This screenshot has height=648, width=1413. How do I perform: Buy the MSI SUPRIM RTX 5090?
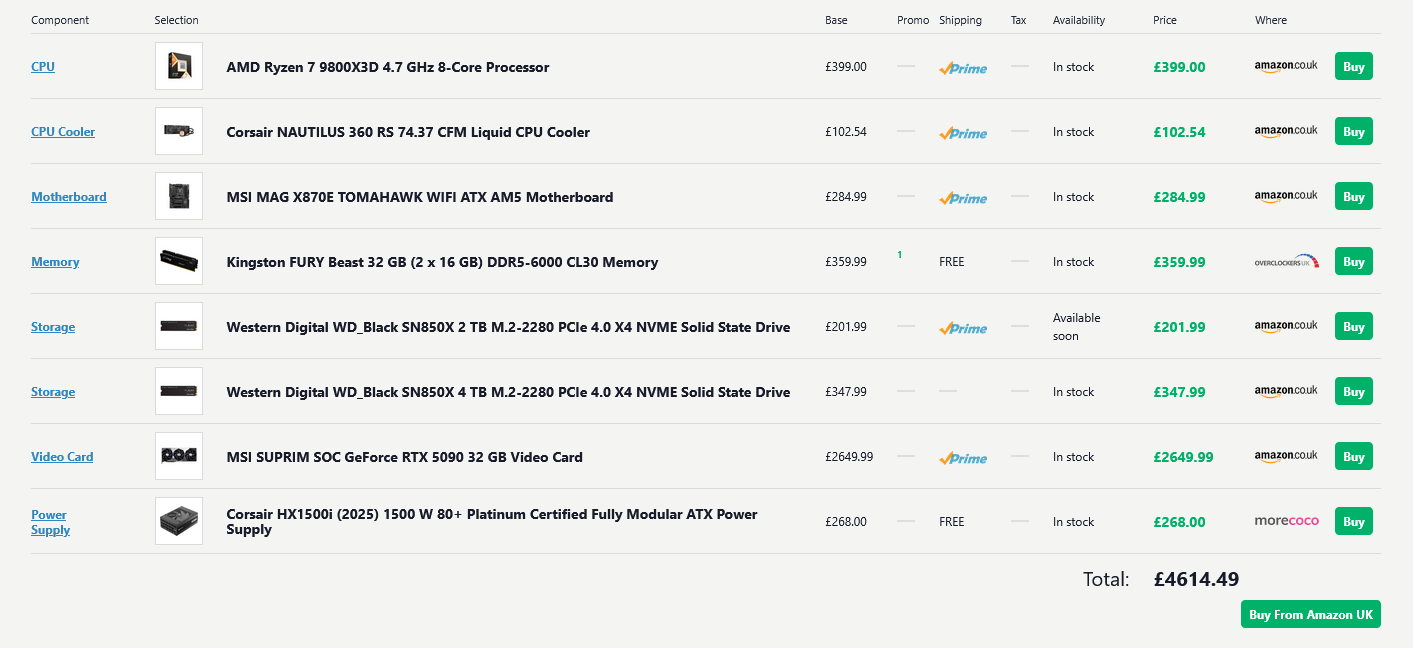(1354, 457)
